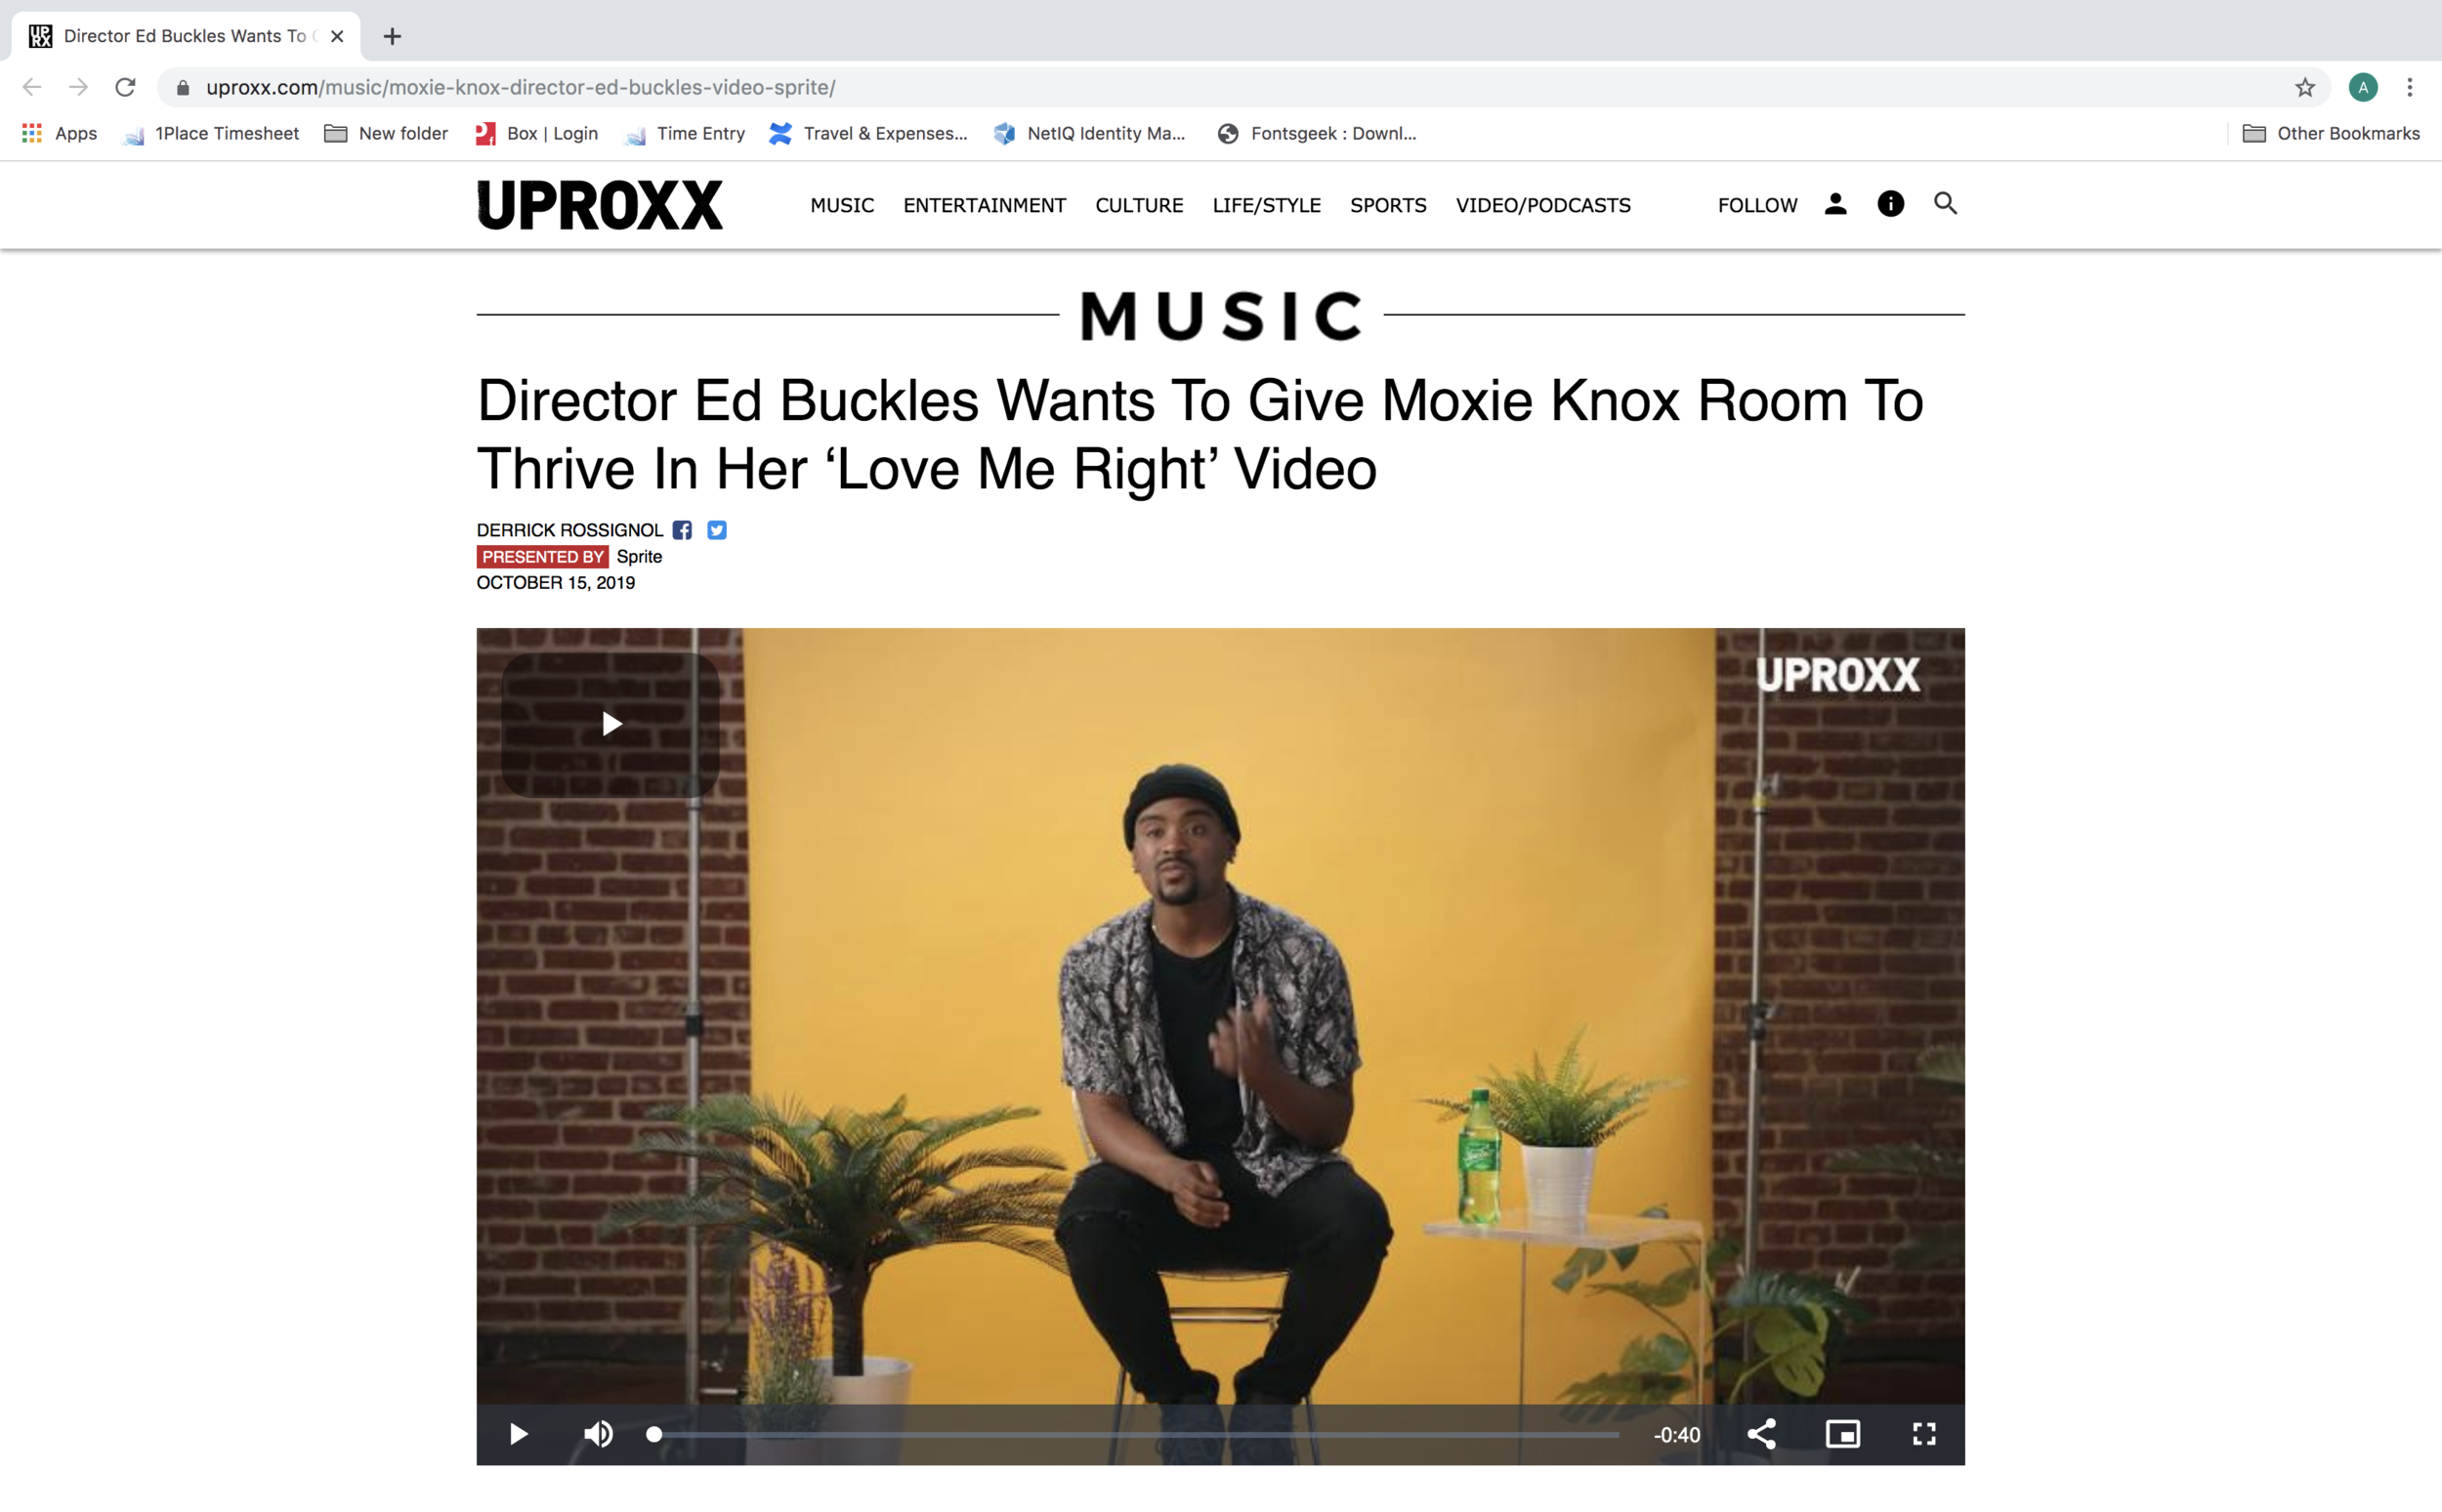Open site search magnifier
Viewport: 2442px width, 1512px height.
coord(1945,204)
